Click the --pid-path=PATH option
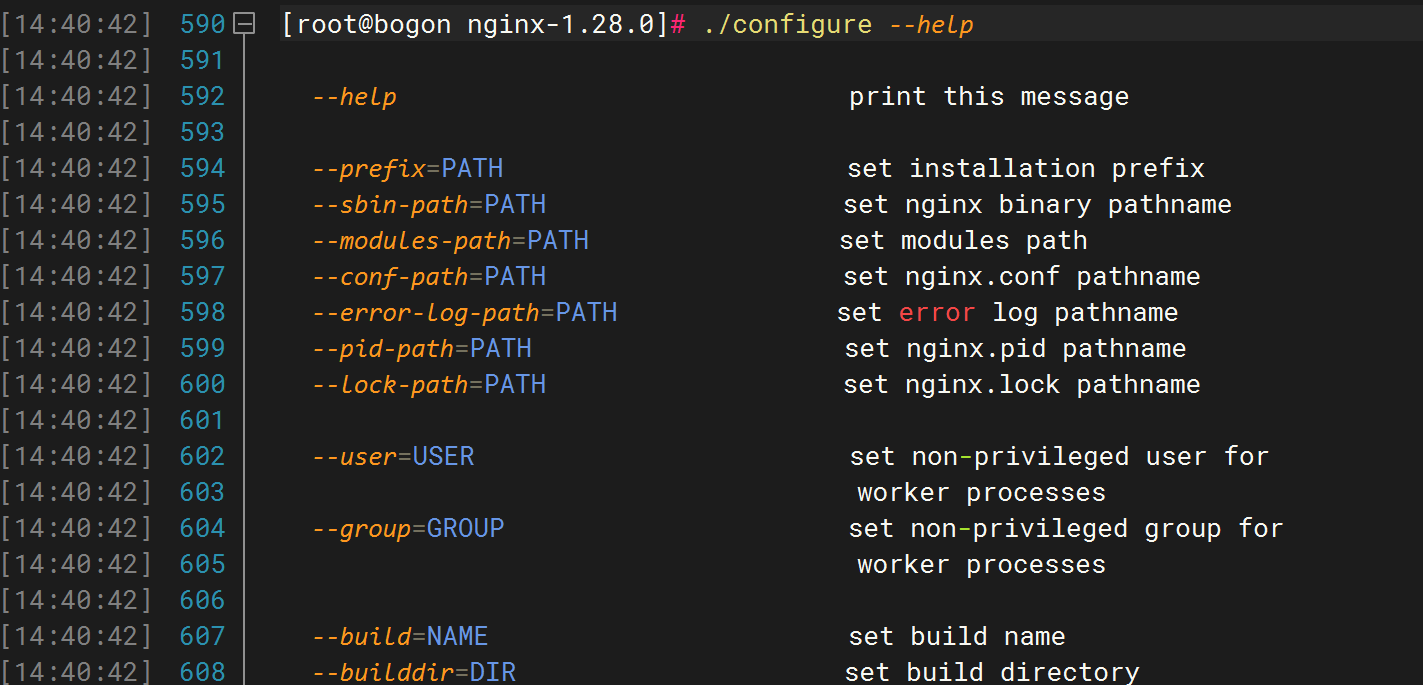The height and width of the screenshot is (685, 1423). click(422, 348)
